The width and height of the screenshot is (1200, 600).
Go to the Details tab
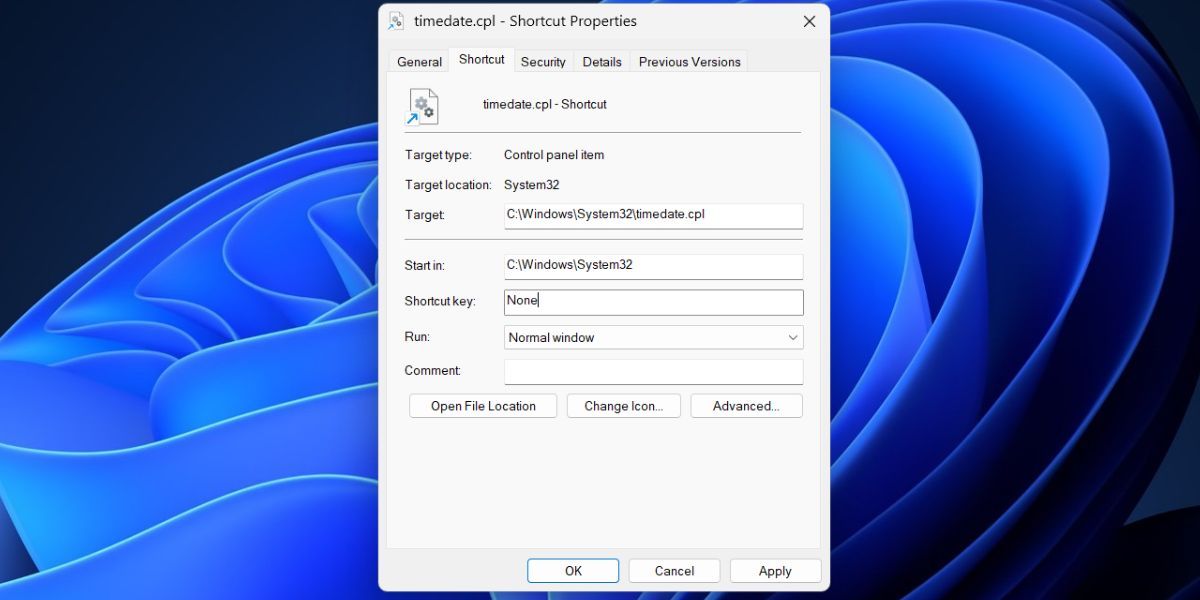[602, 62]
